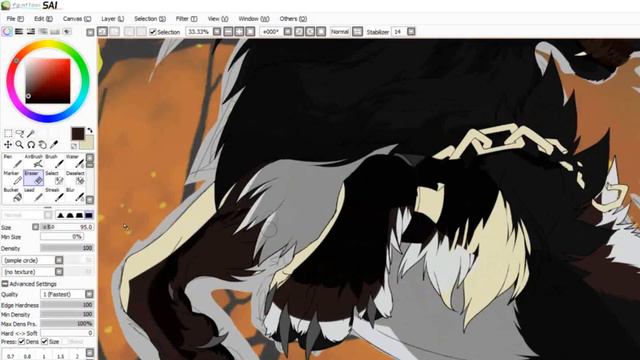The width and height of the screenshot is (640, 360).
Task: Open the brush shape (simple circle) dropdown
Action: (59, 260)
